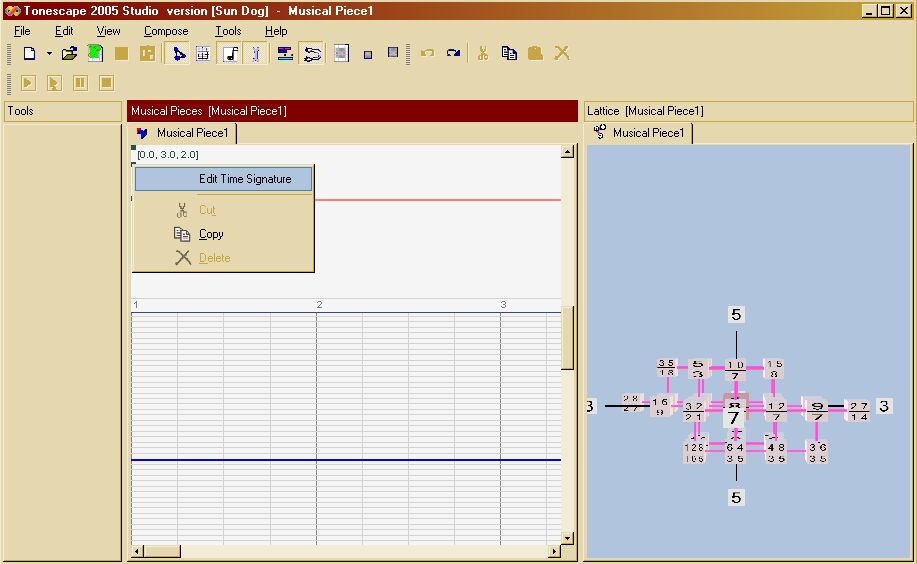Click the 32/21 lattice node
This screenshot has height=564, width=917.
click(694, 411)
